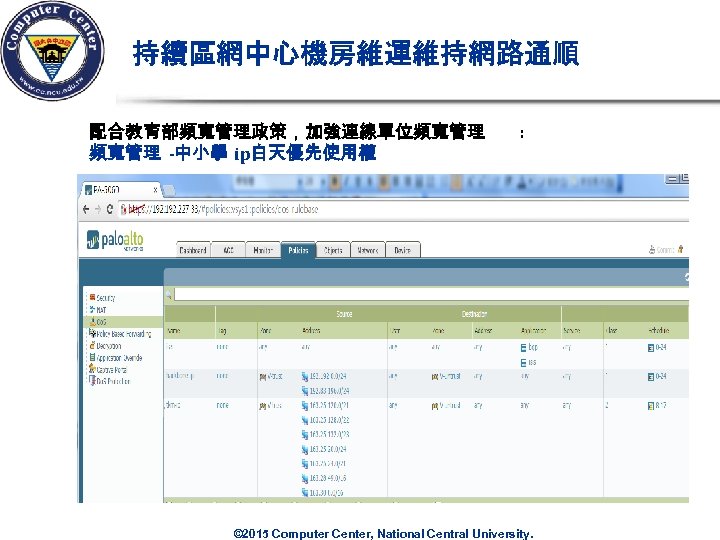Viewport: 720px width, 540px height.
Task: Click the Destination group header
Action: [x=474, y=314]
